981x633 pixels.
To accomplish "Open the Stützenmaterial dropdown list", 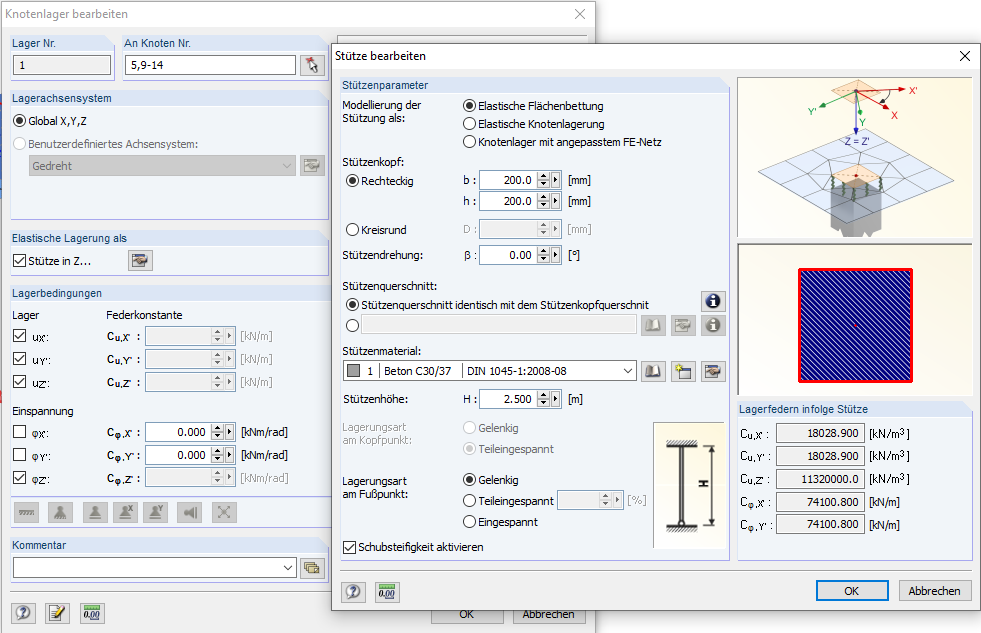I will coord(630,370).
